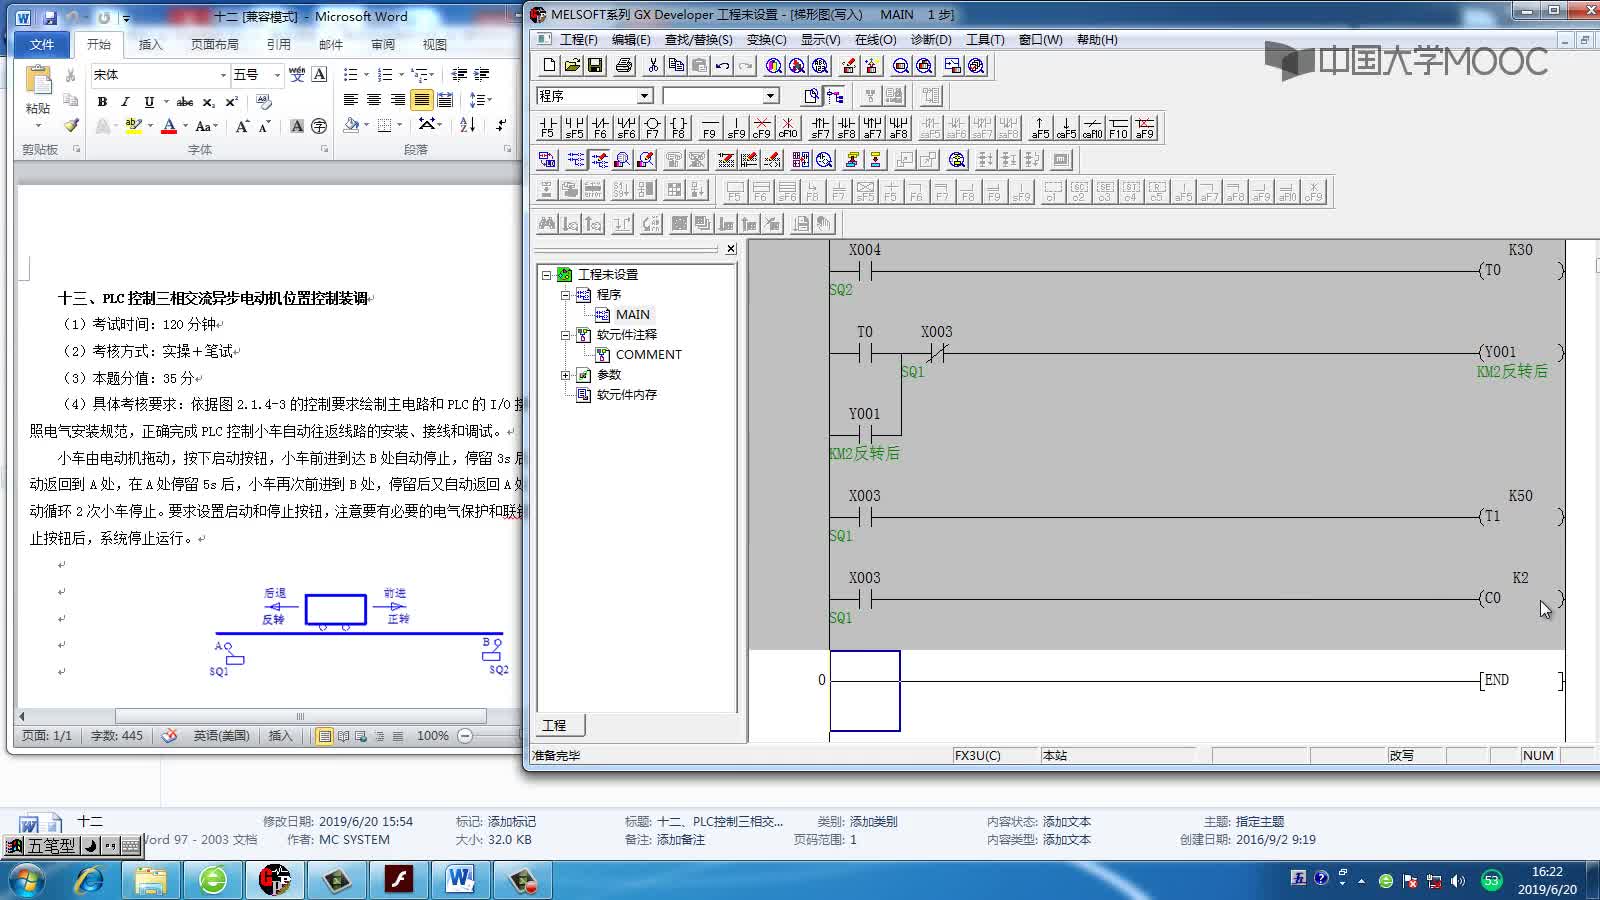Open the 在线(O) menu
Screen dimensions: 1600x900
[x=875, y=40]
